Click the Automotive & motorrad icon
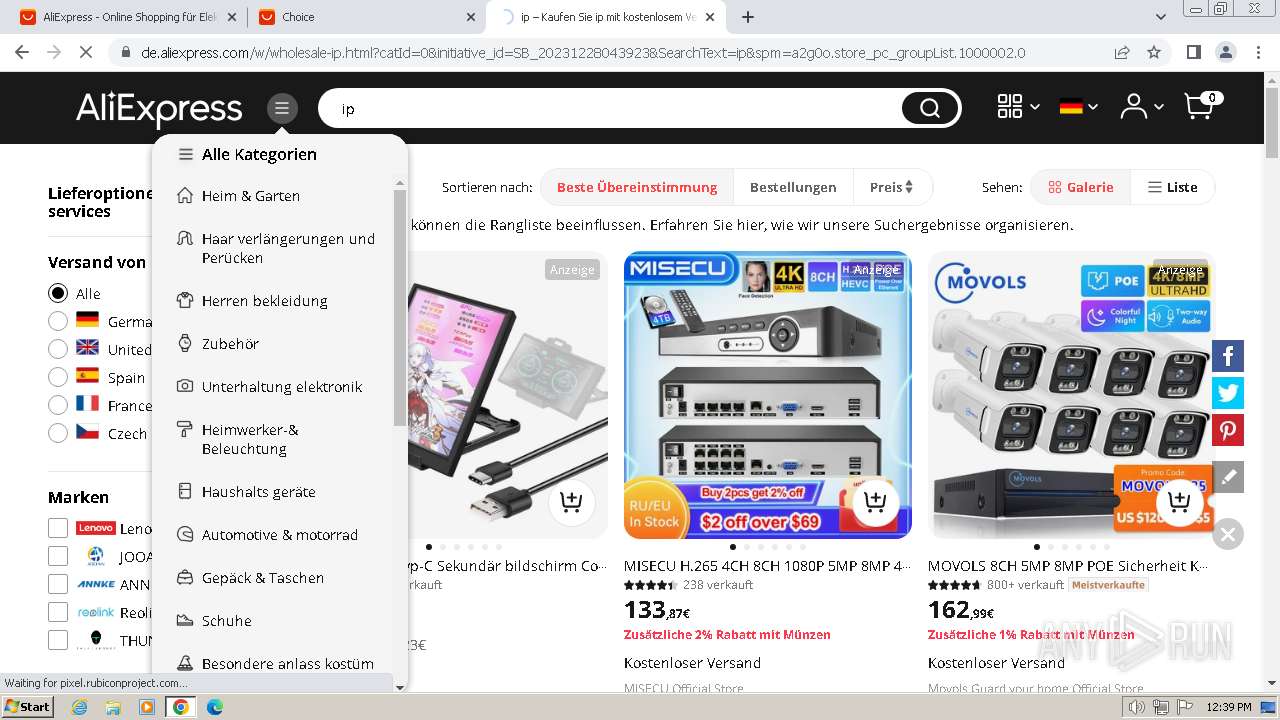Image resolution: width=1280 pixels, height=720 pixels. pos(184,534)
